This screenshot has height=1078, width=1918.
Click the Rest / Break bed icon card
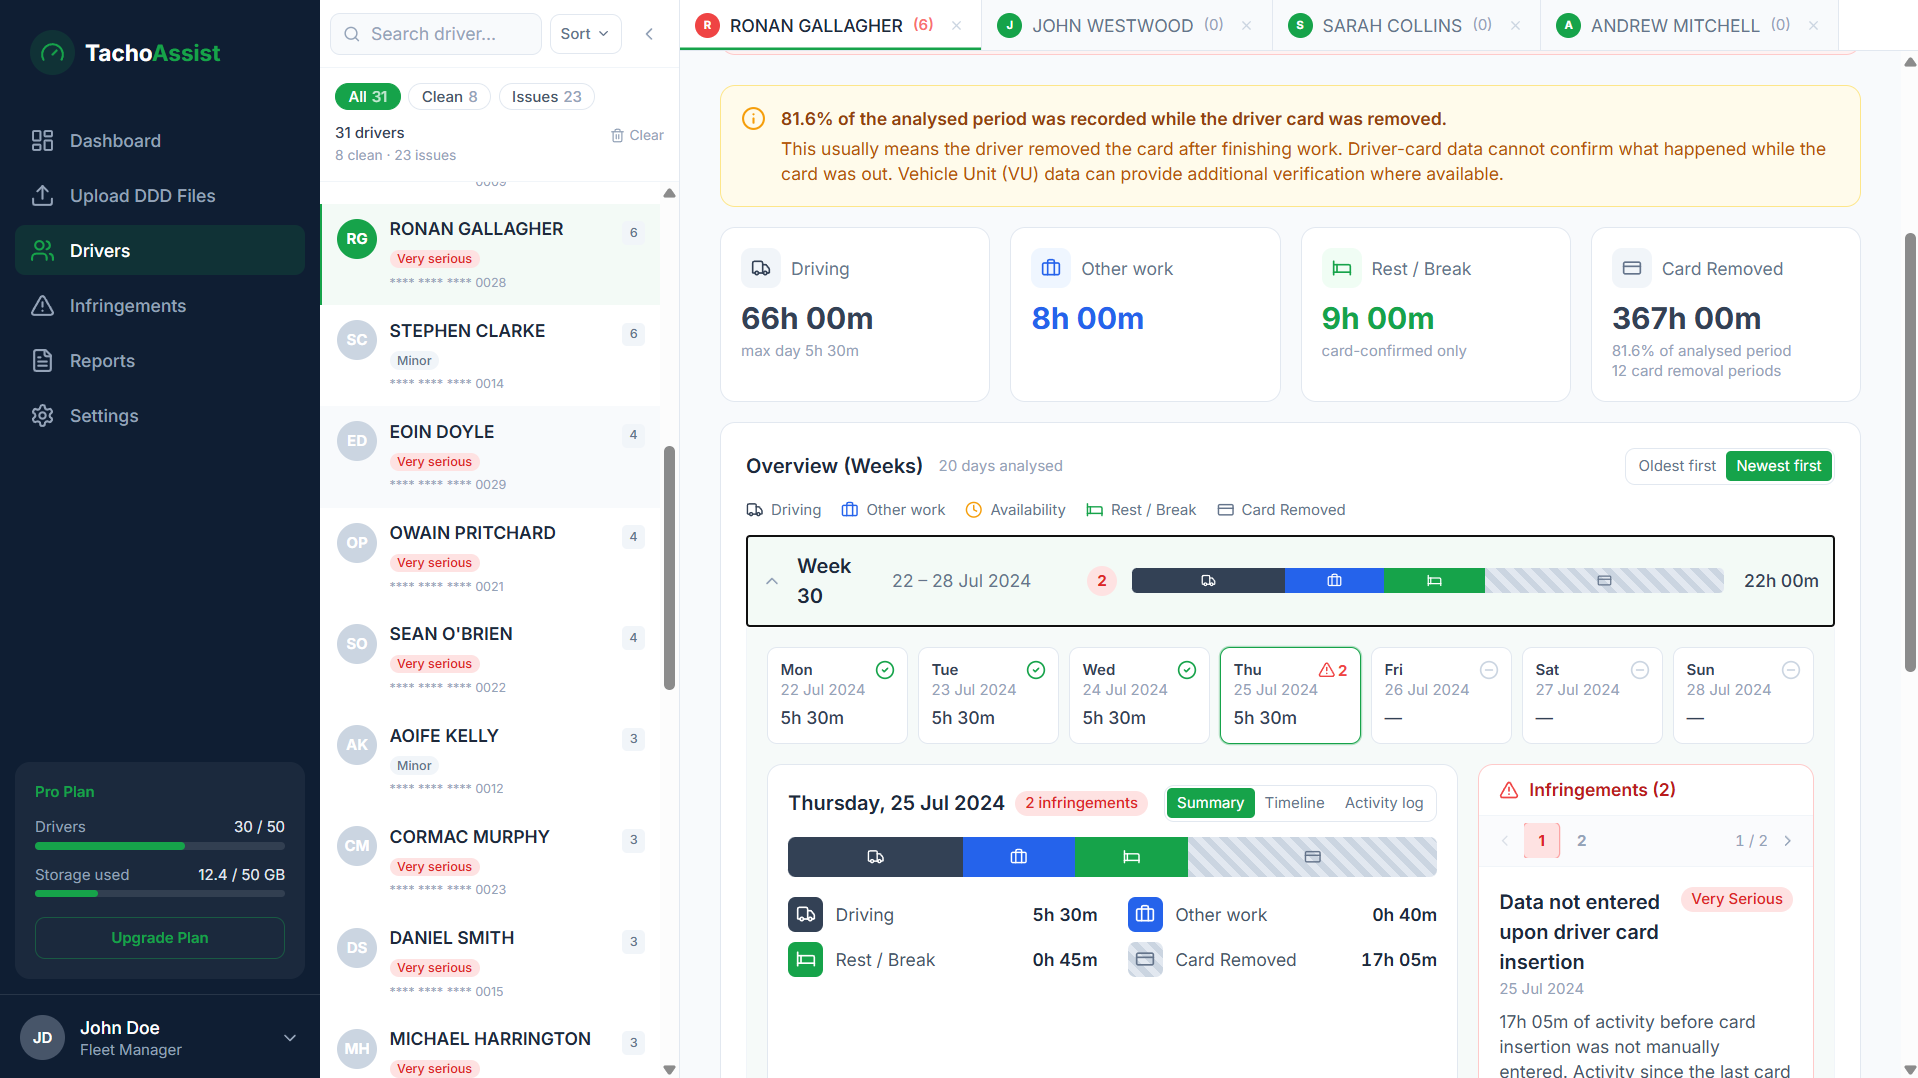coord(1342,269)
